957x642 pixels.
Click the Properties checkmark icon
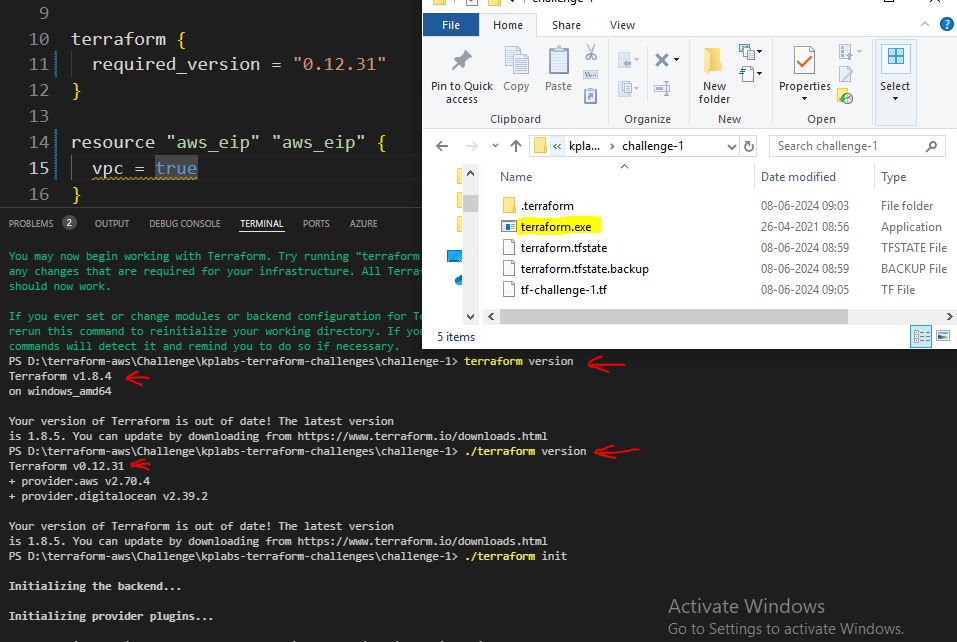(x=804, y=62)
